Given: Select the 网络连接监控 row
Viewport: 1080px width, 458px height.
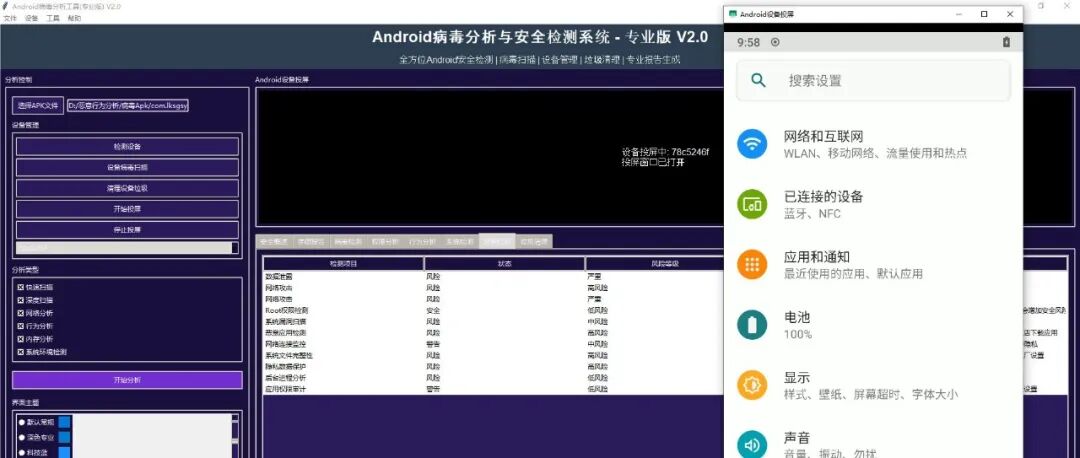Looking at the screenshot, I should coord(493,344).
